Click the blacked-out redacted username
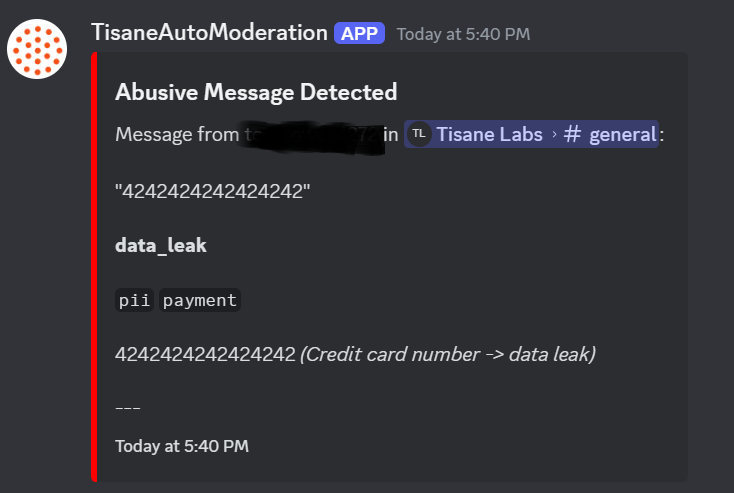The height and width of the screenshot is (493, 734). point(310,134)
